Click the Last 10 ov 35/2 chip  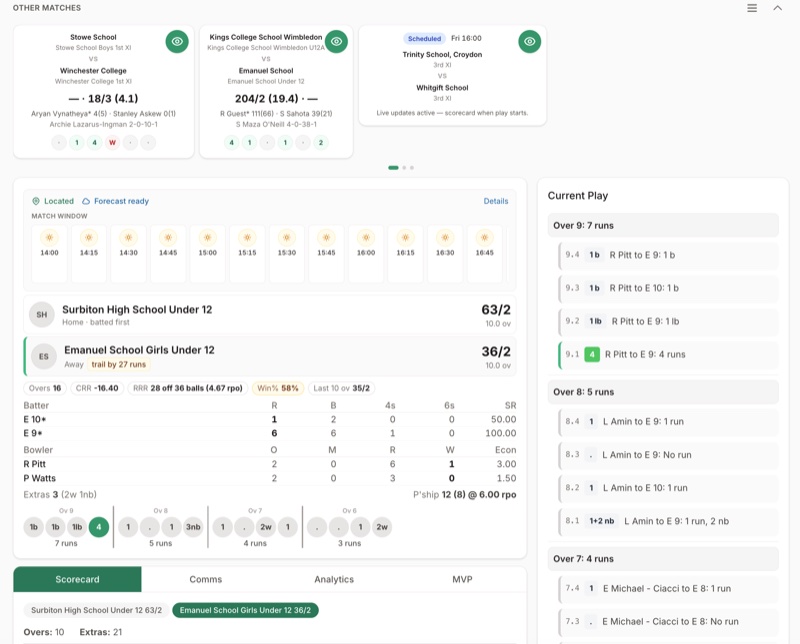click(x=341, y=388)
